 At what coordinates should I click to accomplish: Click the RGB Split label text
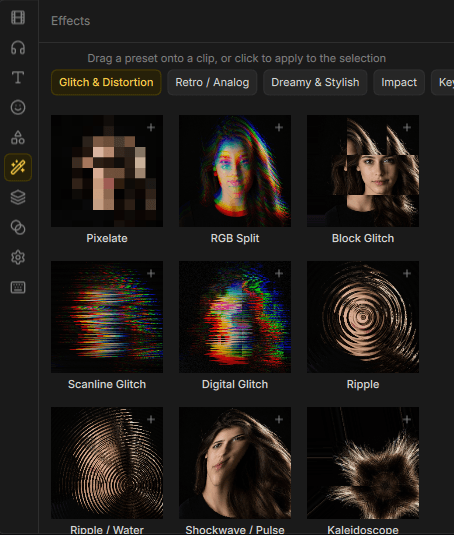[235, 238]
